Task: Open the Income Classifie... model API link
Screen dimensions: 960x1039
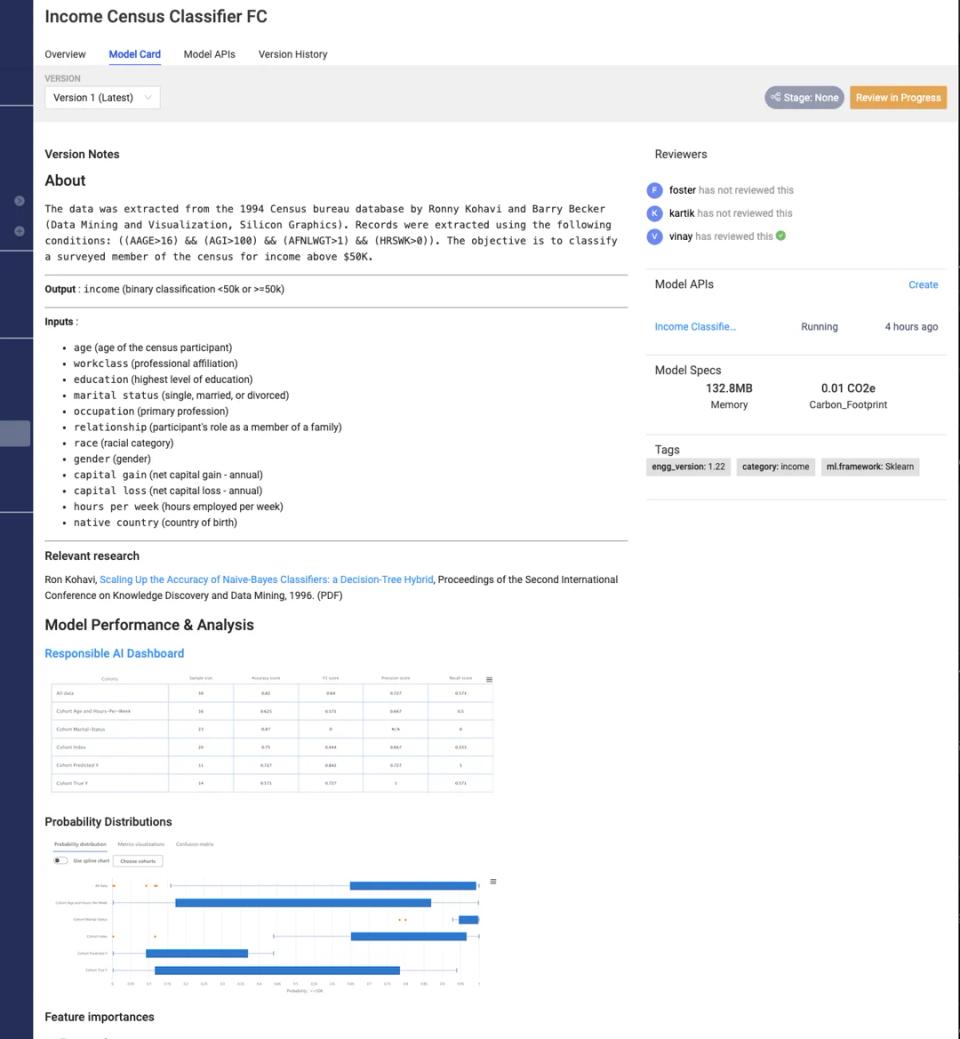Action: pyautogui.click(x=695, y=327)
